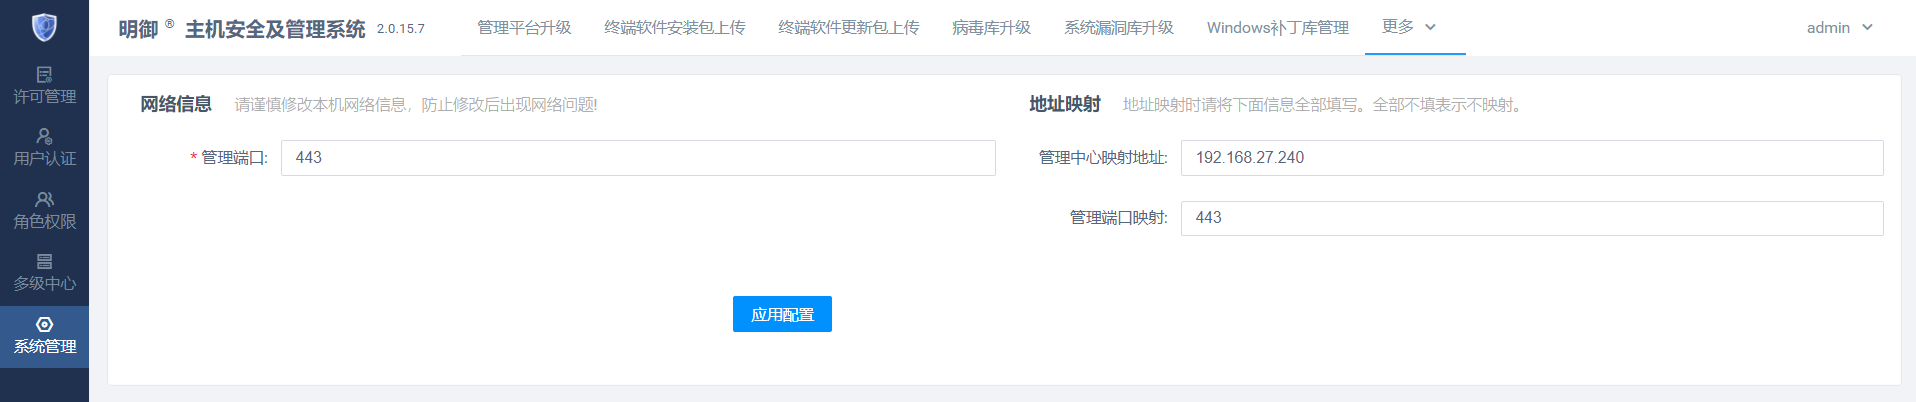
Task: Open the 角色权限 sidebar icon
Action: [x=44, y=199]
